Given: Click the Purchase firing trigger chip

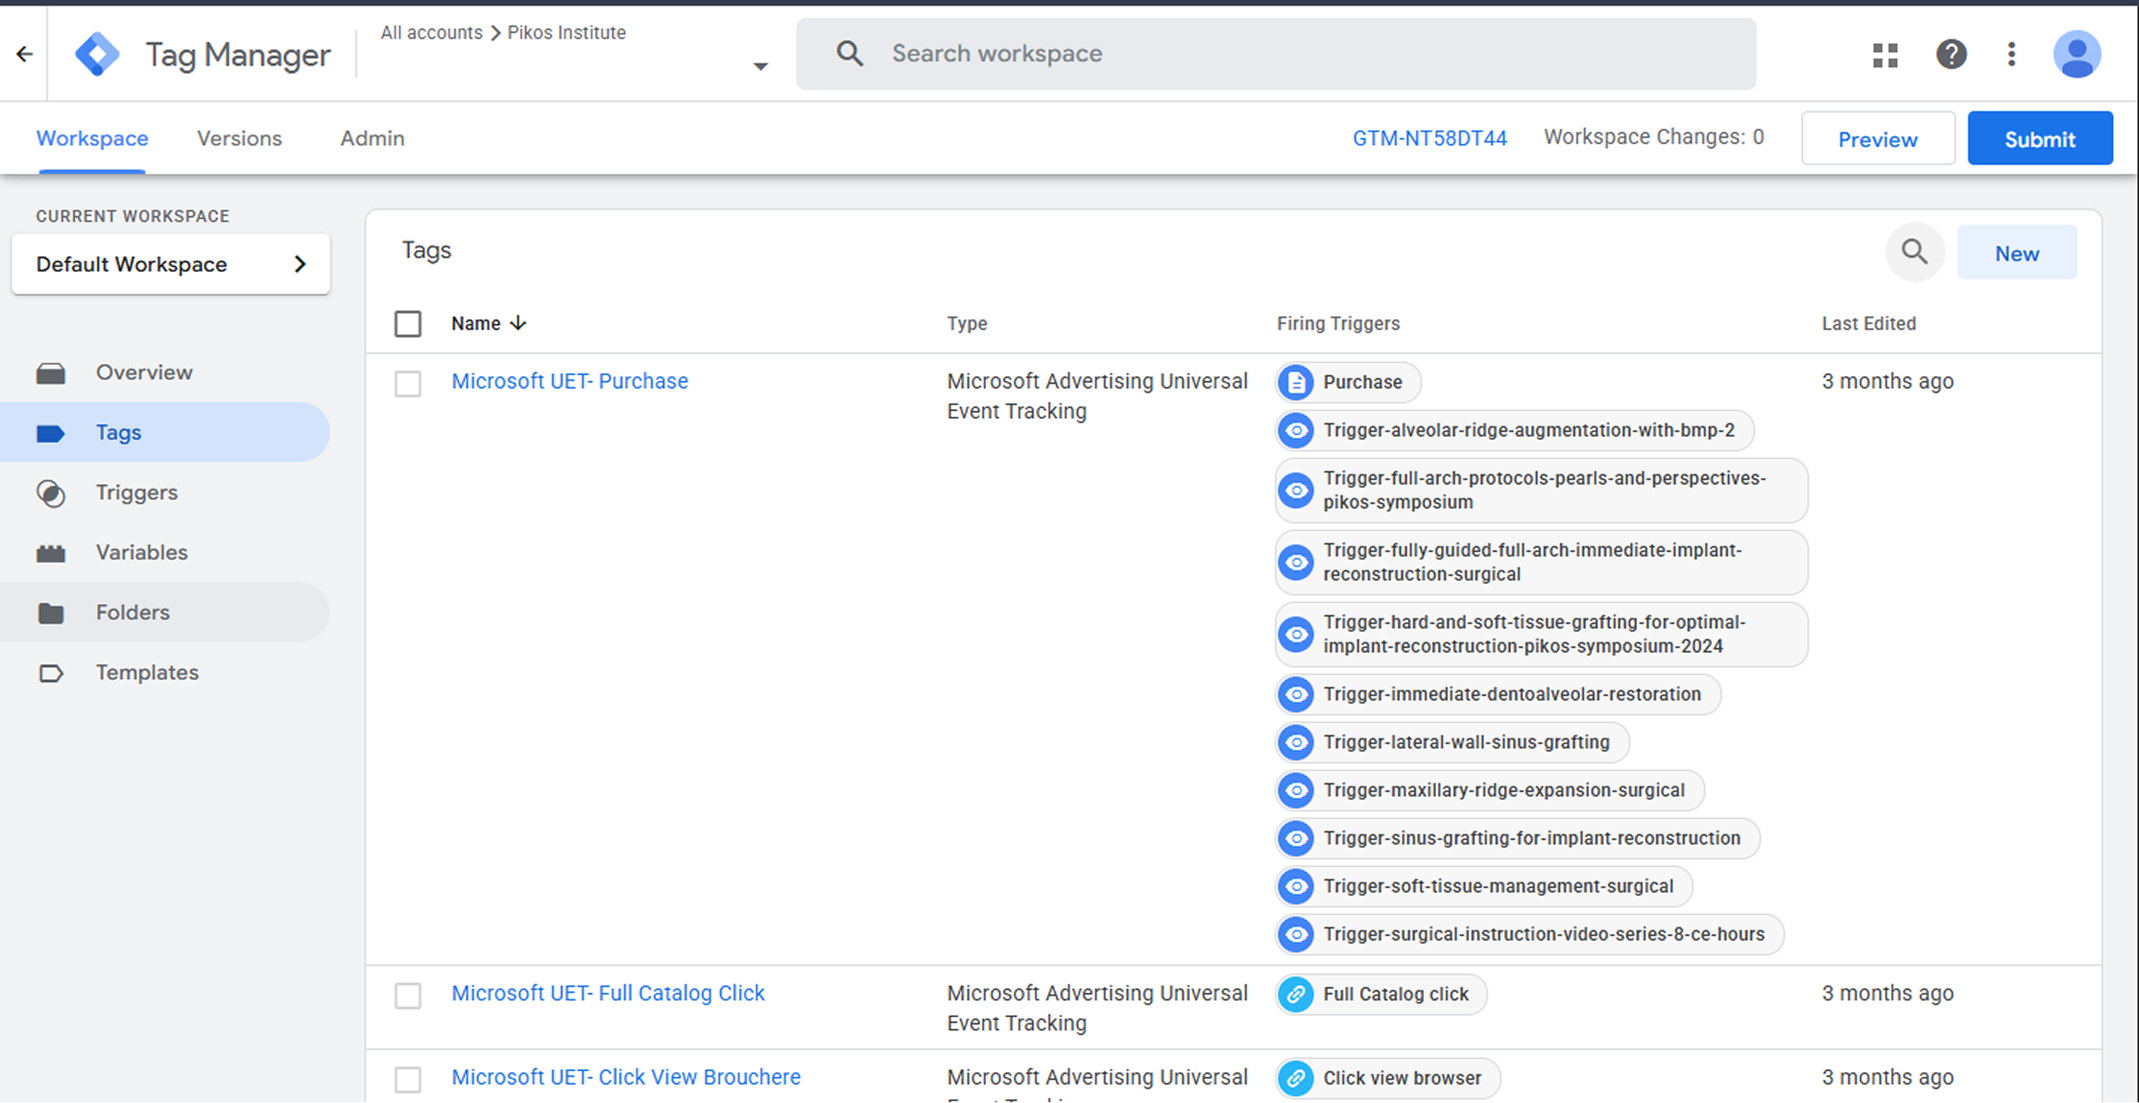Looking at the screenshot, I should point(1347,382).
